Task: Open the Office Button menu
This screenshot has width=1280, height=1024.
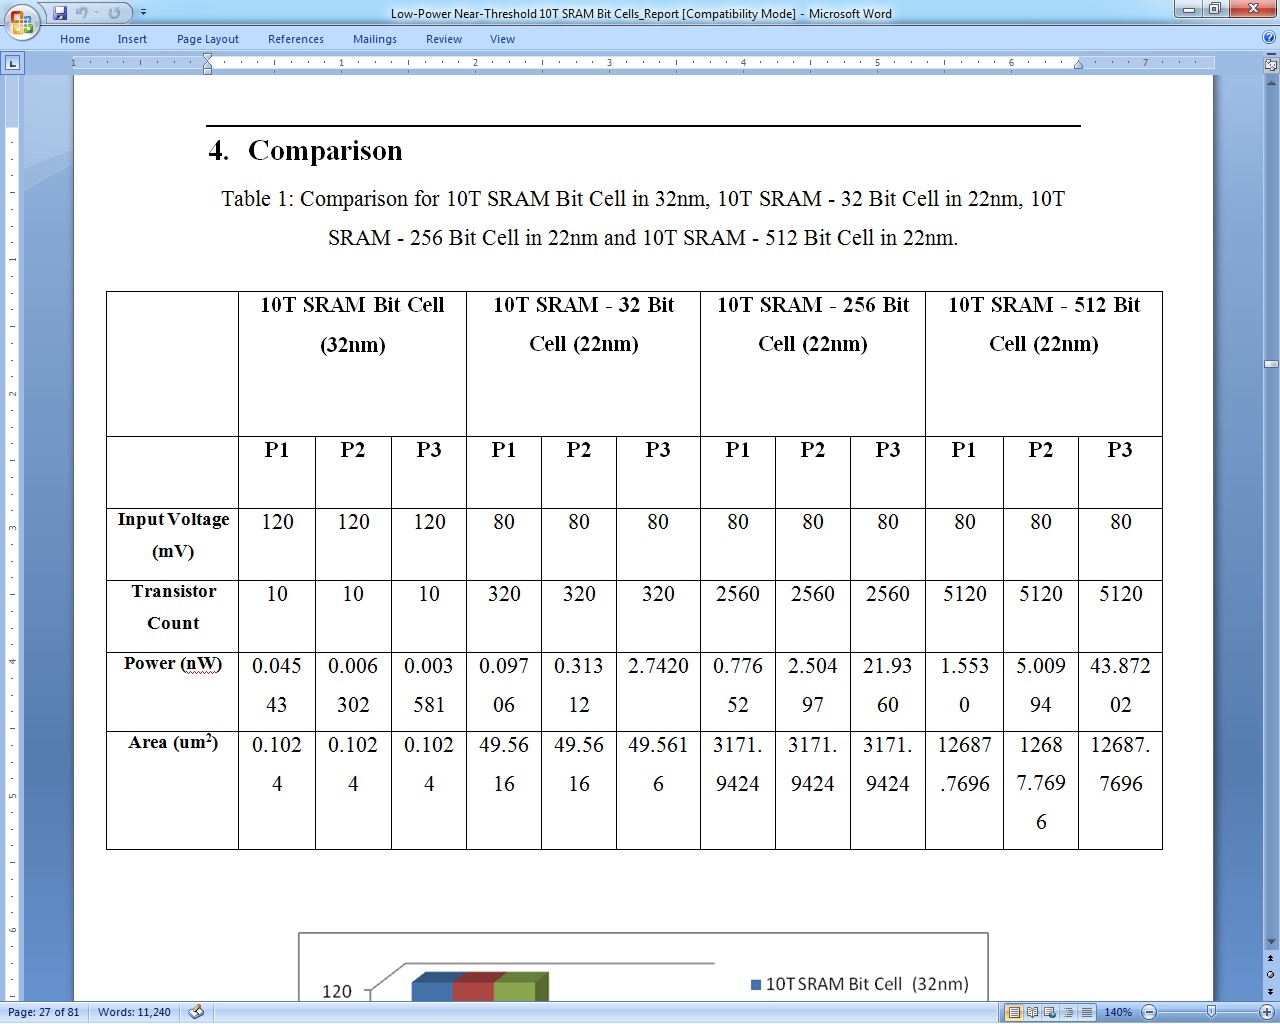Action: (20, 20)
